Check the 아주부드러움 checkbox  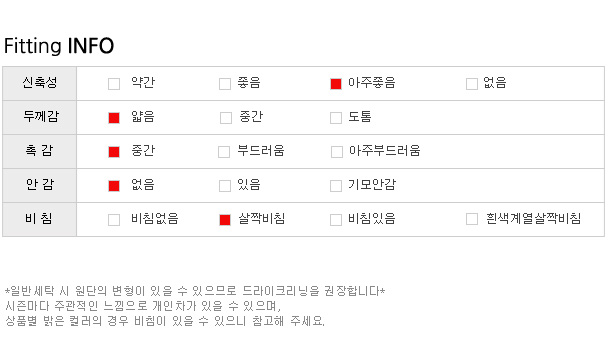(337, 152)
